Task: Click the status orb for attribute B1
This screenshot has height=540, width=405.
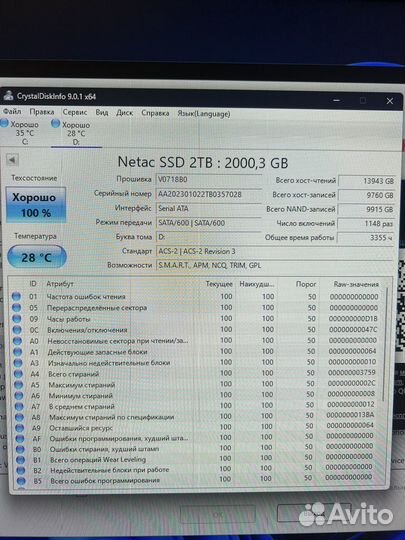Action: click(x=21, y=460)
